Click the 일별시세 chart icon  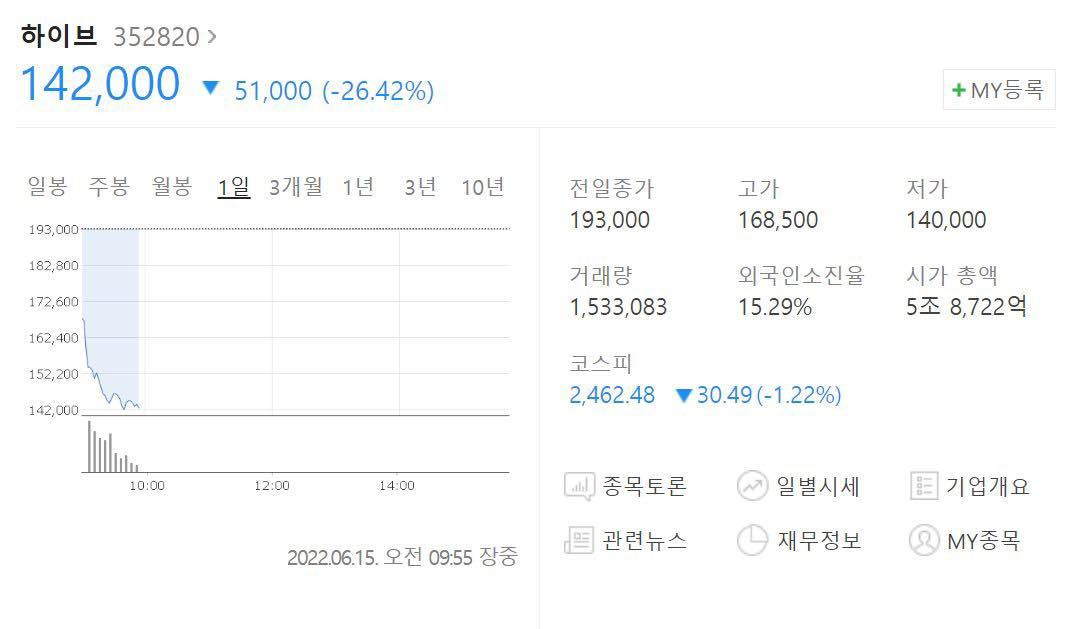(752, 487)
